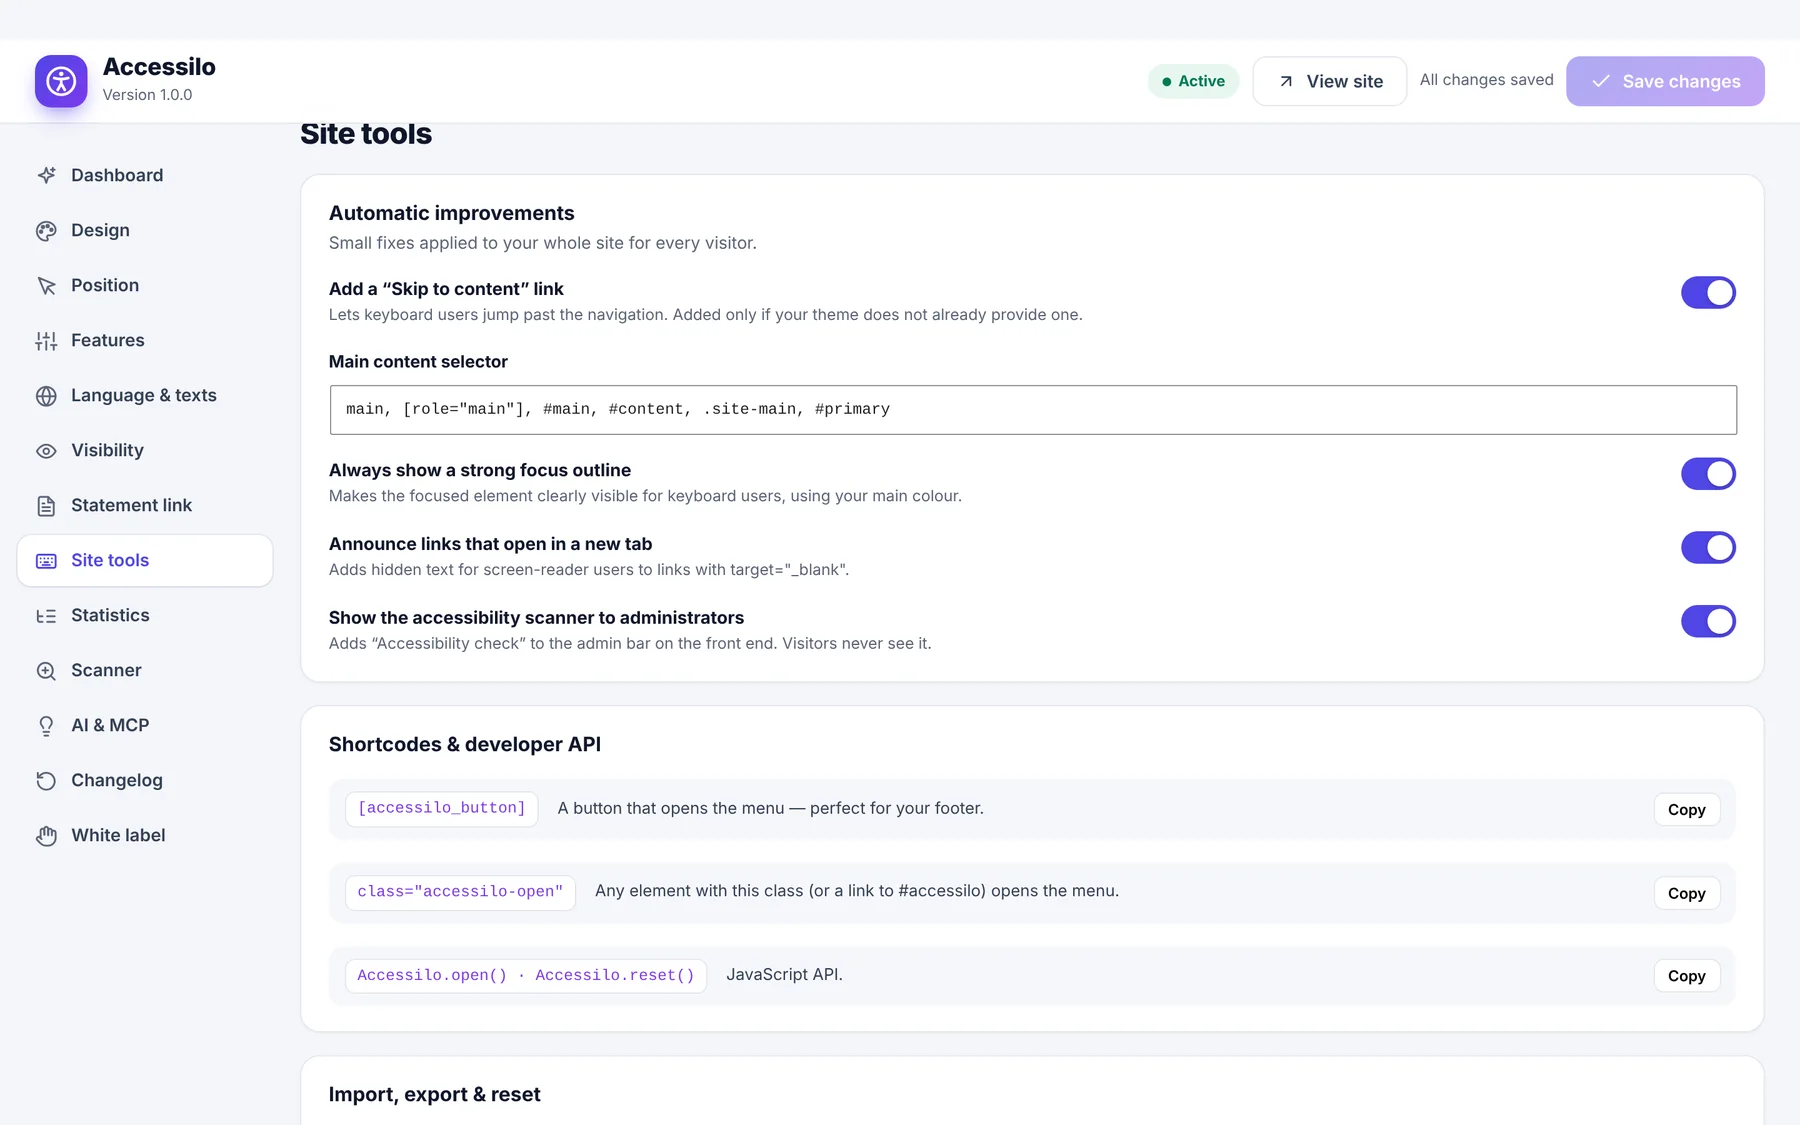The image size is (1800, 1125).
Task: Click the Site tools keyboard icon
Action: click(46, 561)
